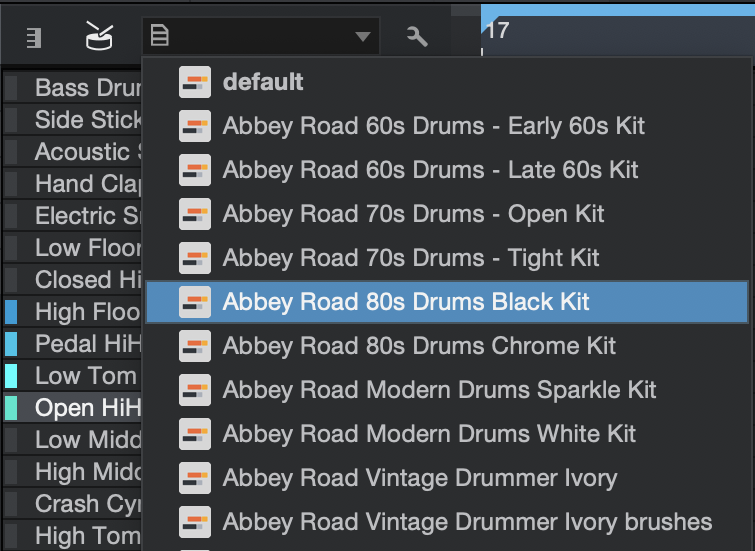Select Abbey Road 80s Drums Black Kit

tap(447, 302)
